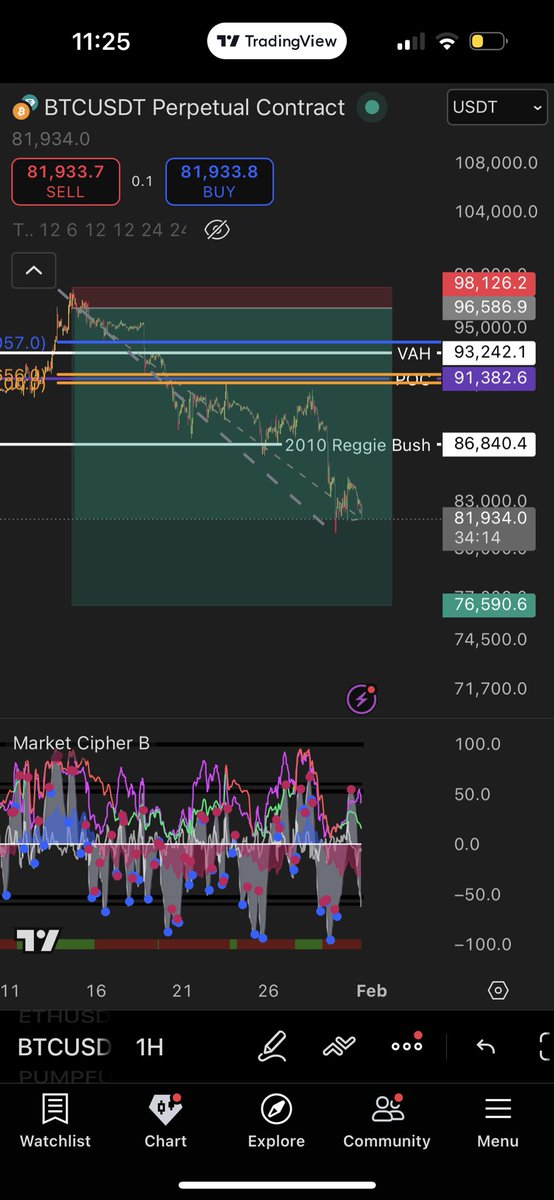Open chart scale settings hexagon icon
The width and height of the screenshot is (554, 1200).
pyautogui.click(x=498, y=990)
